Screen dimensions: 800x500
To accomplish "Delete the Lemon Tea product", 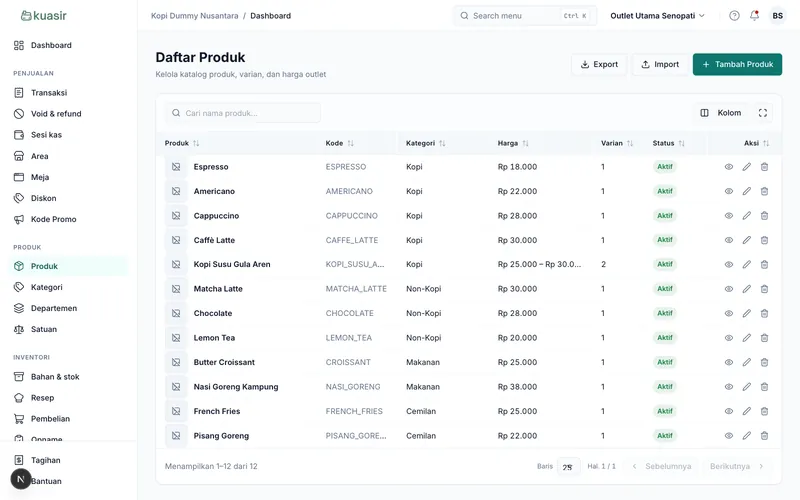I will click(x=764, y=338).
